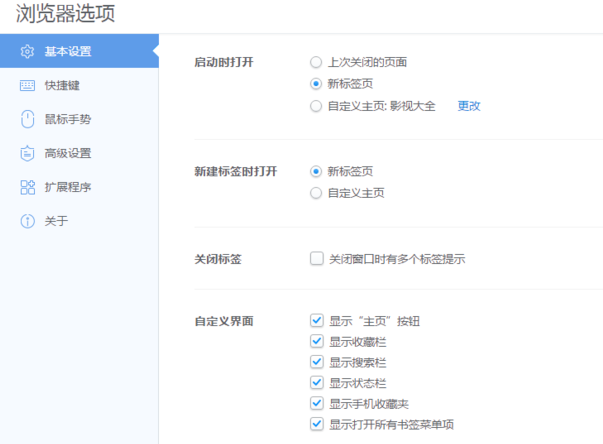Switch to the 高级设置 section

pos(68,153)
